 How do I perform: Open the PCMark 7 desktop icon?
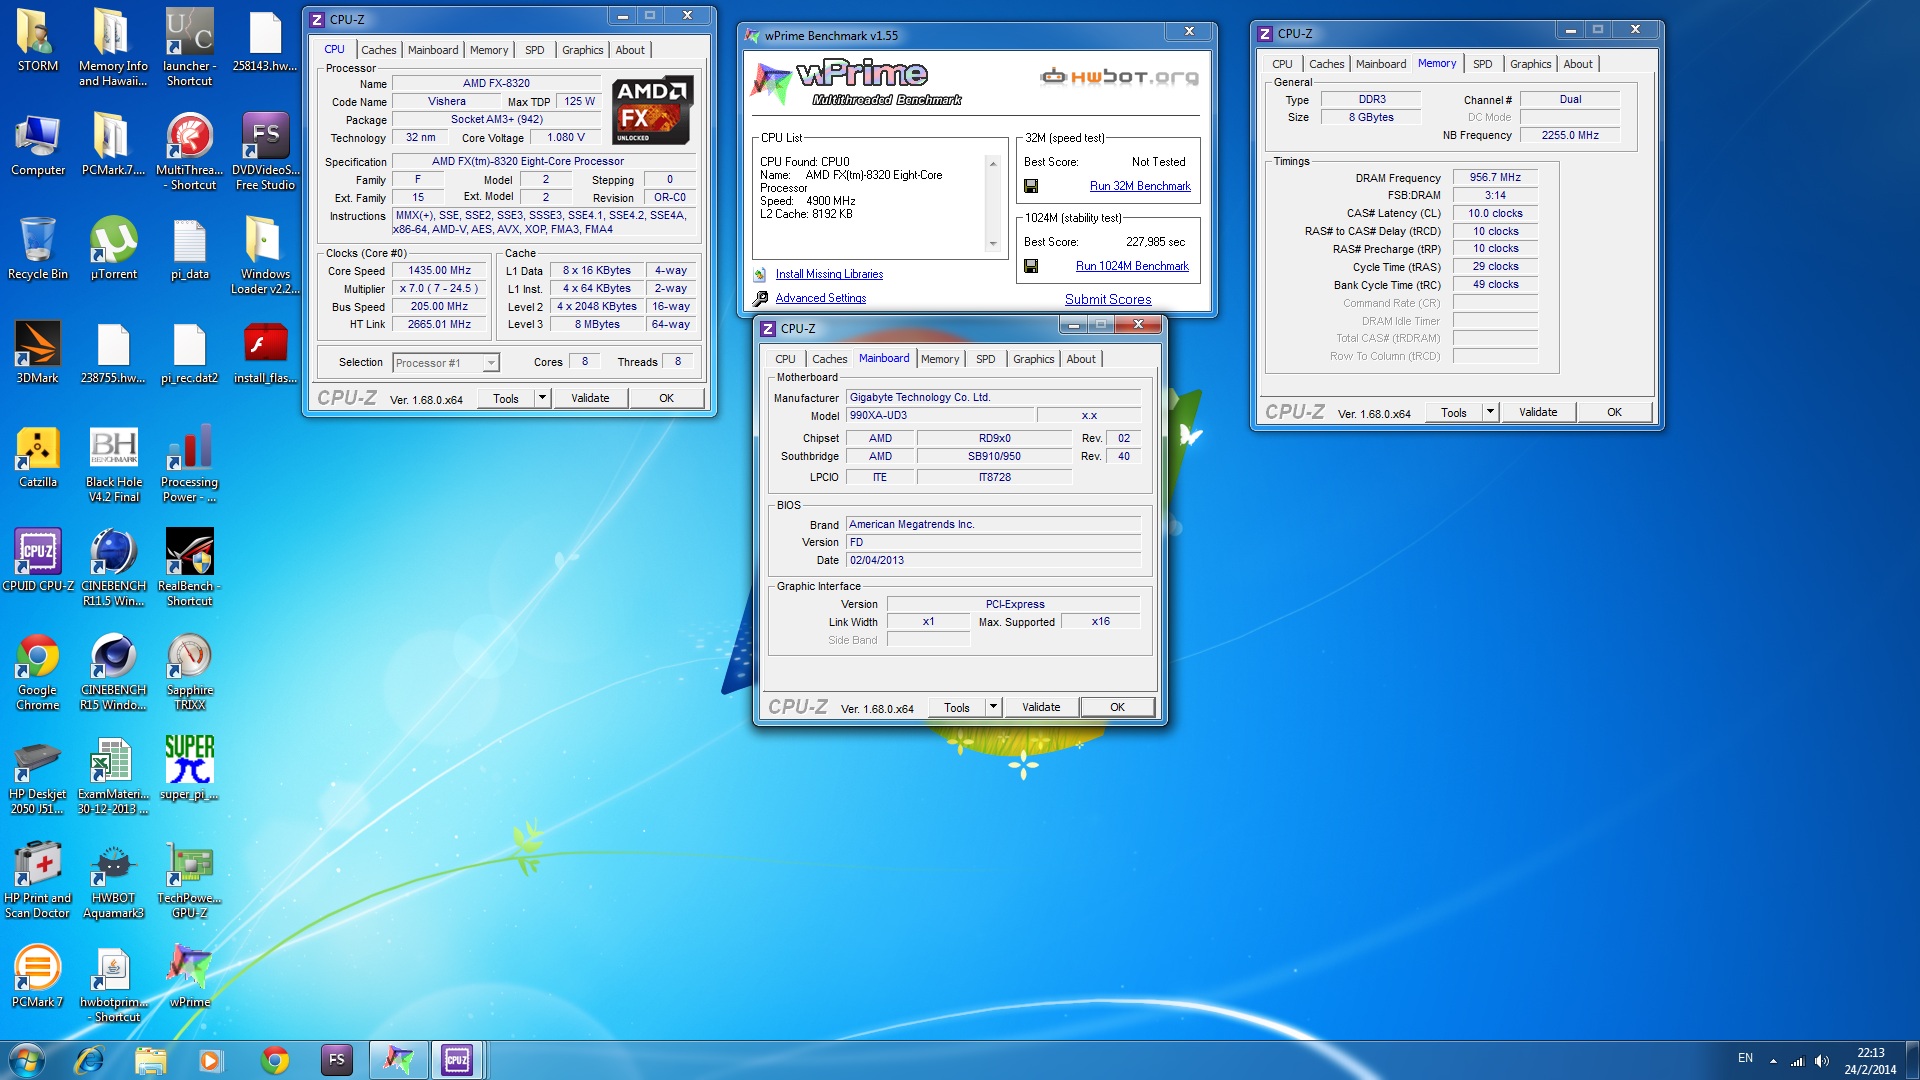(38, 977)
